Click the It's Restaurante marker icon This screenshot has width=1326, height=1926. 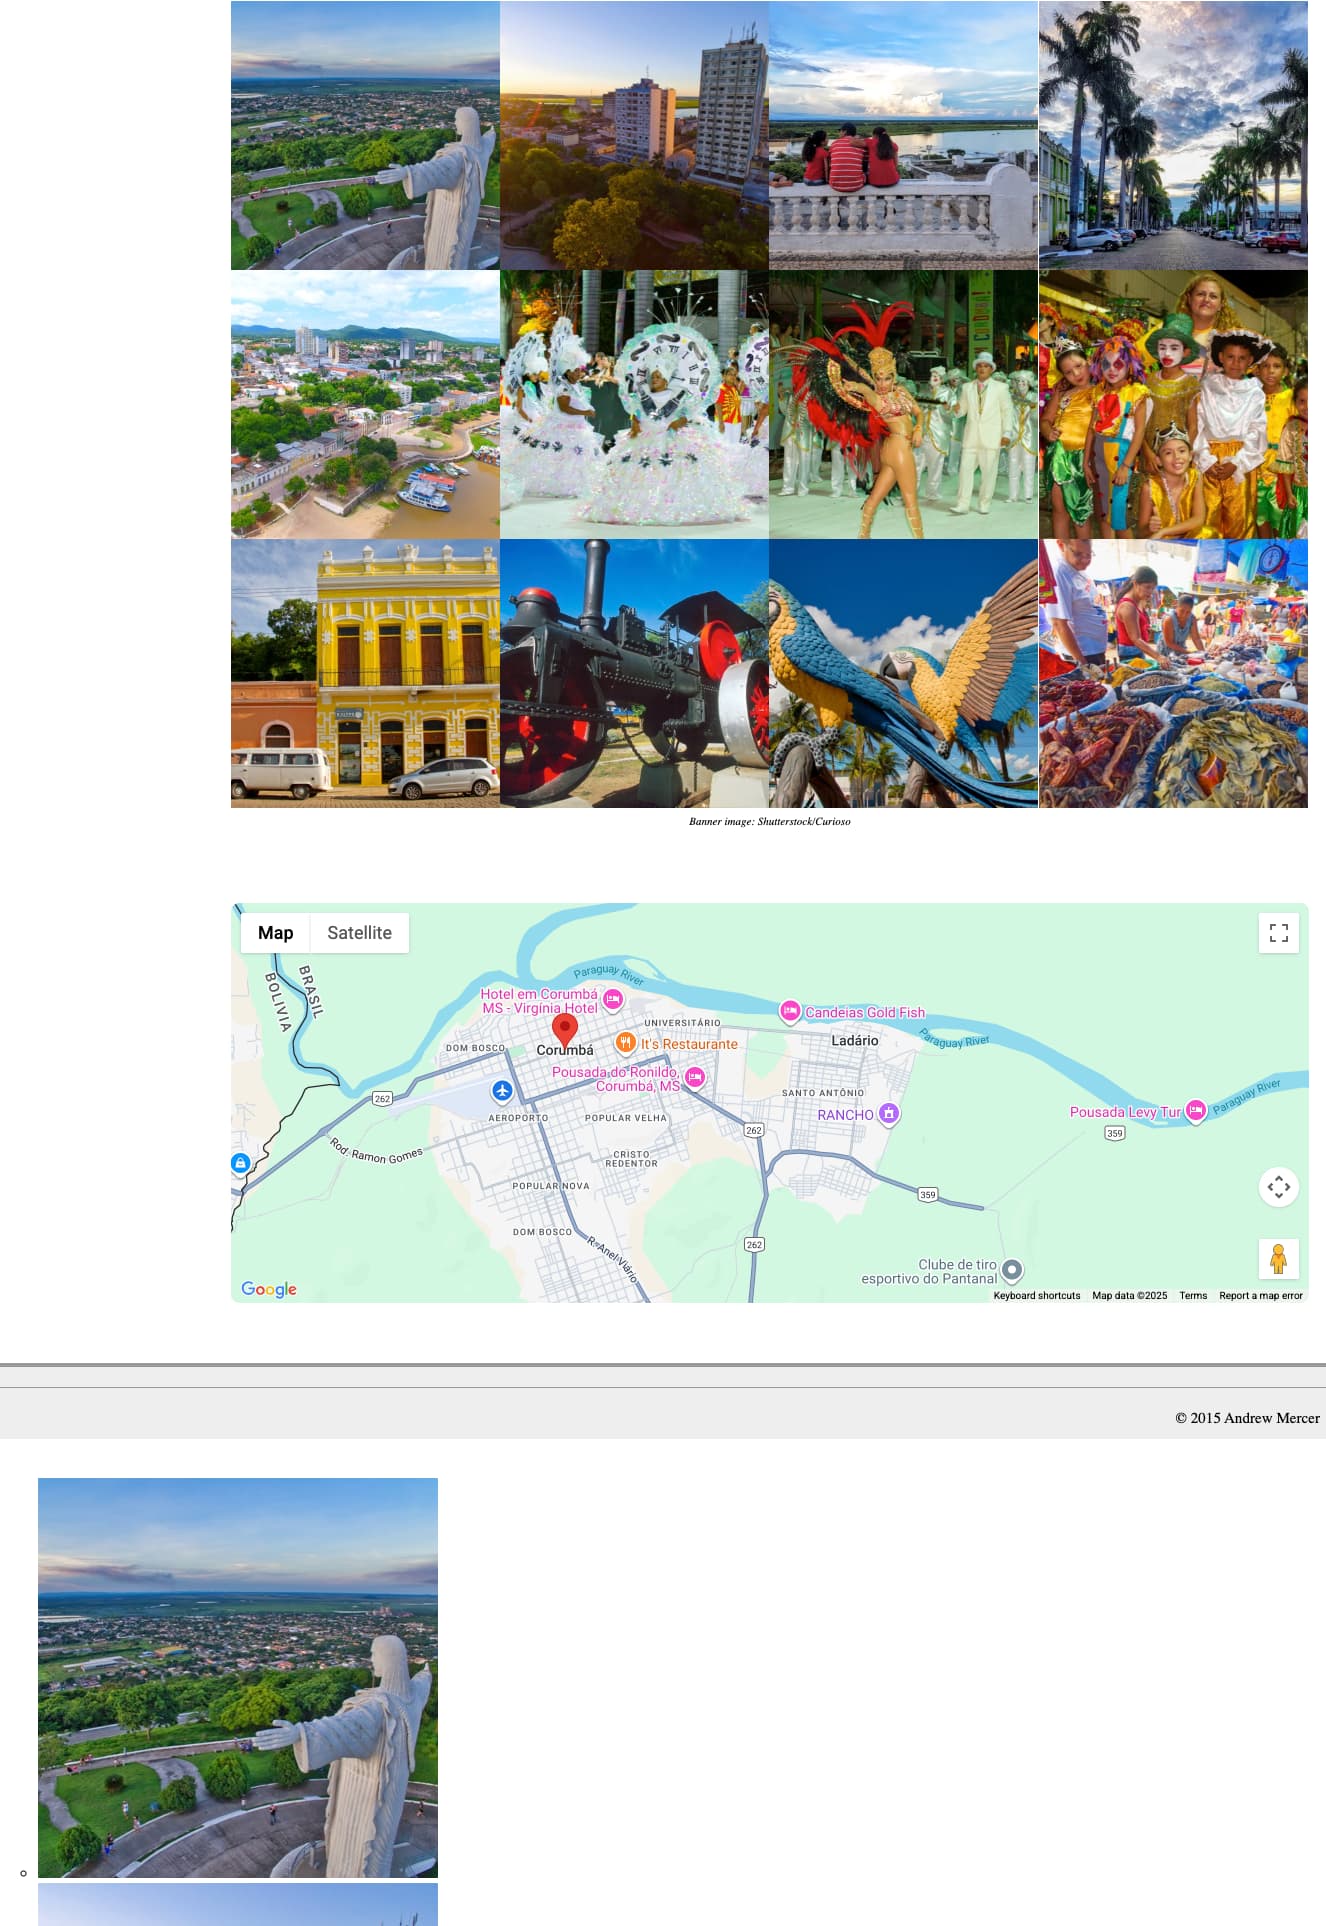[626, 1043]
